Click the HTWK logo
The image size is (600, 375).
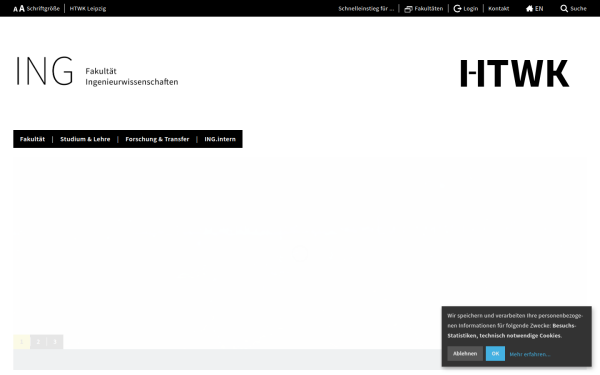(515, 73)
